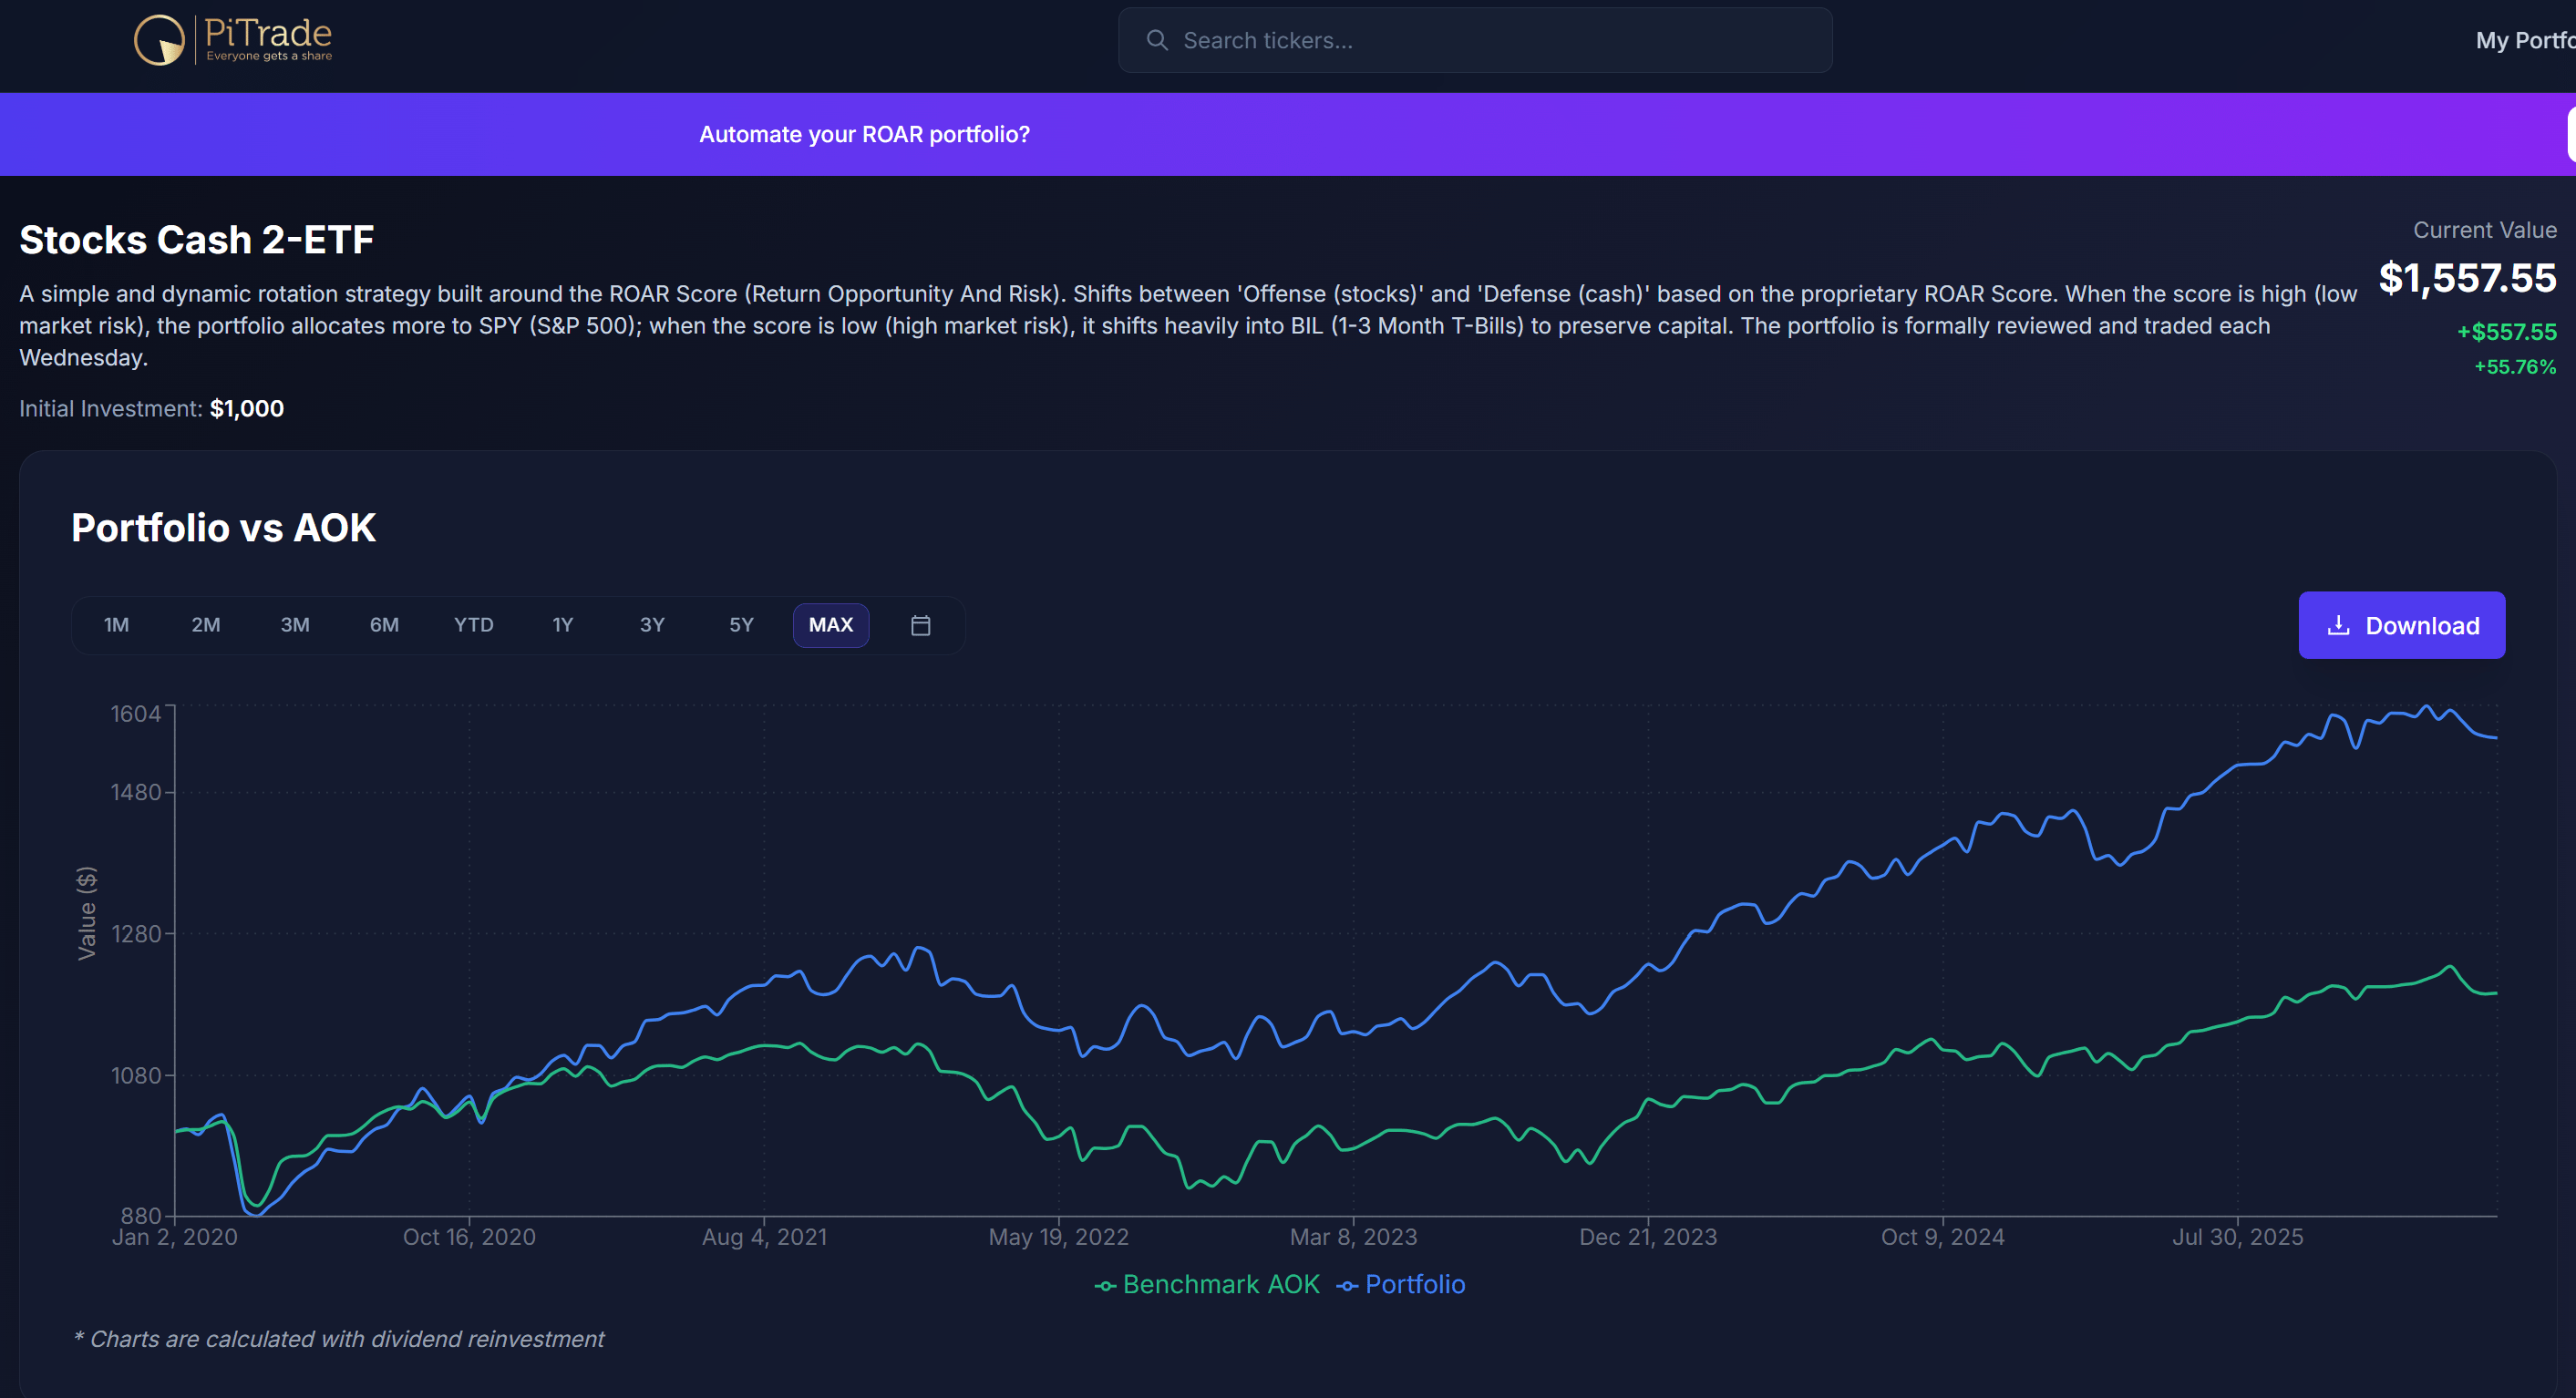Image resolution: width=2576 pixels, height=1398 pixels.
Task: Click the Oct 9, 2024 axis label
Action: pyautogui.click(x=1942, y=1237)
